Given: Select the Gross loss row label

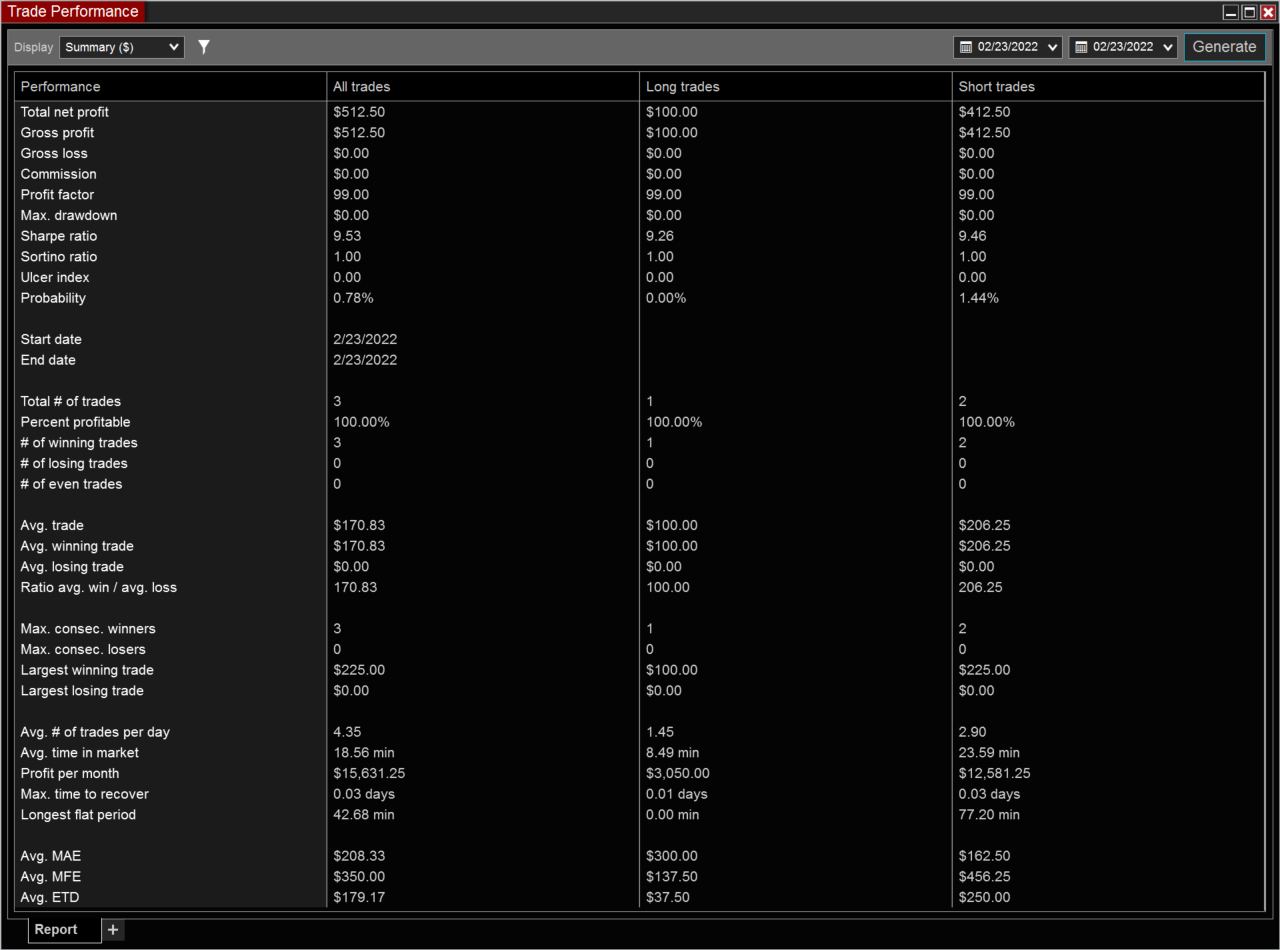Looking at the screenshot, I should pos(54,153).
